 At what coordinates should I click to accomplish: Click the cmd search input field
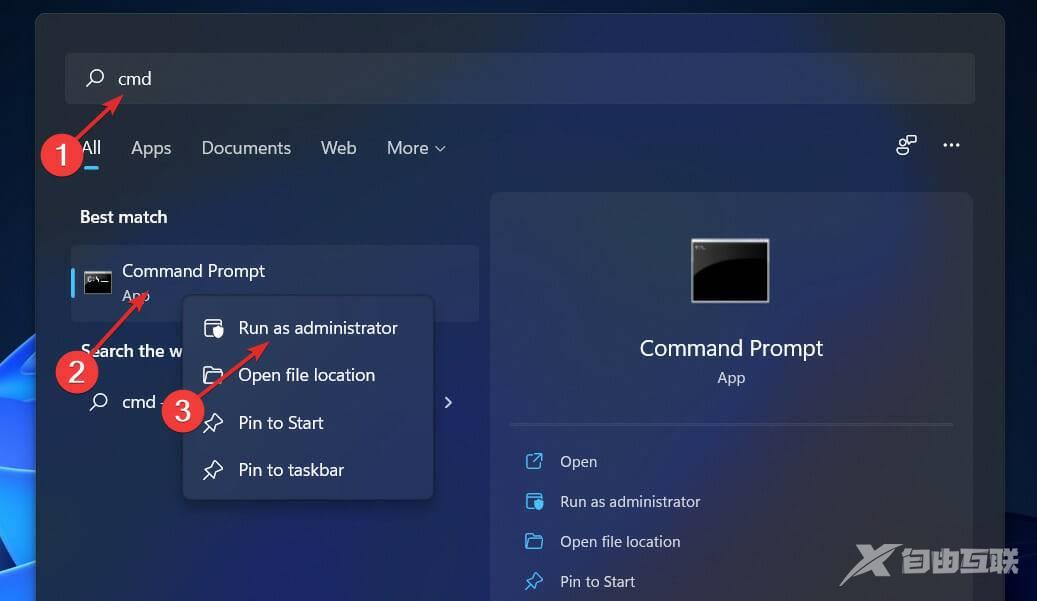[x=500, y=78]
